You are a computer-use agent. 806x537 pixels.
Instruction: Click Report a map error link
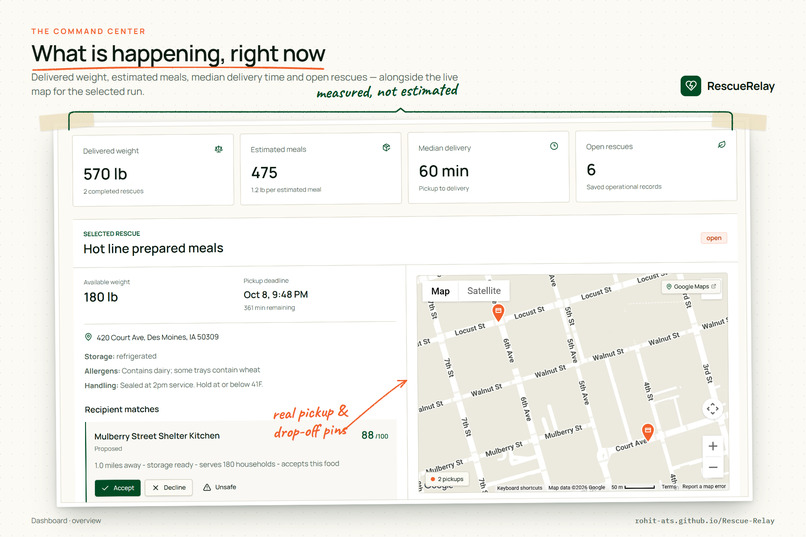704,486
